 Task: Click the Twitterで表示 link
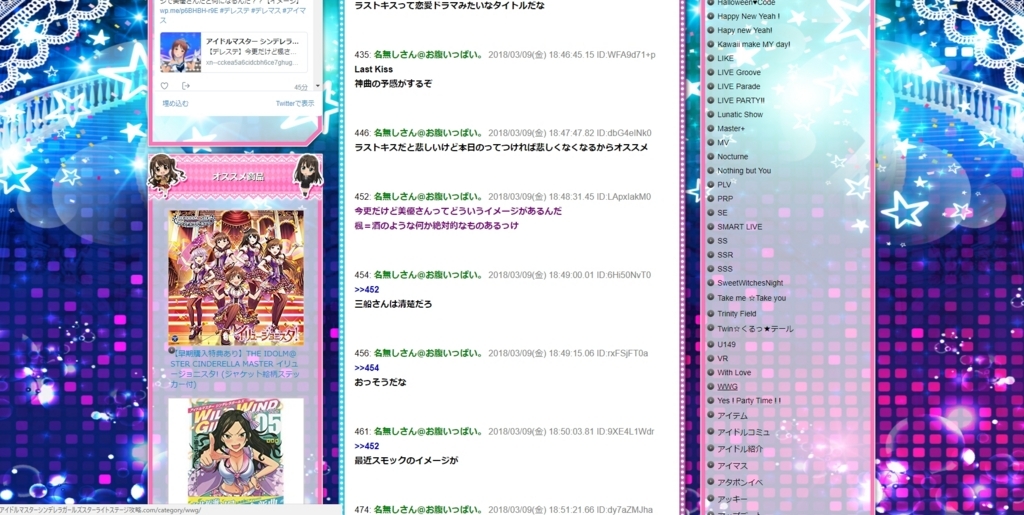tap(295, 103)
